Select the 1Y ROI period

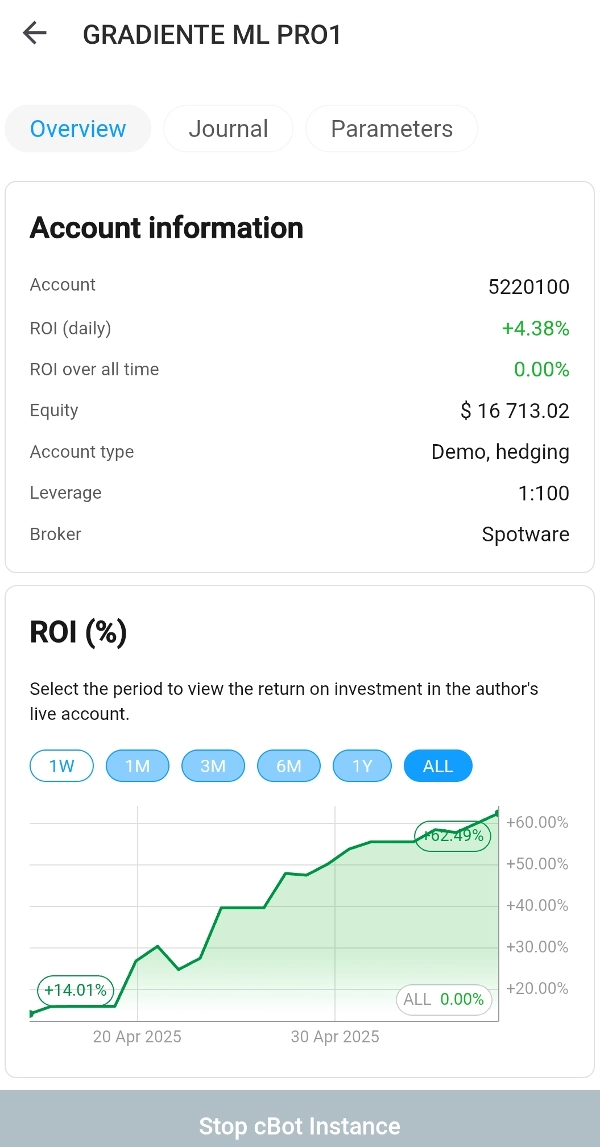362,766
